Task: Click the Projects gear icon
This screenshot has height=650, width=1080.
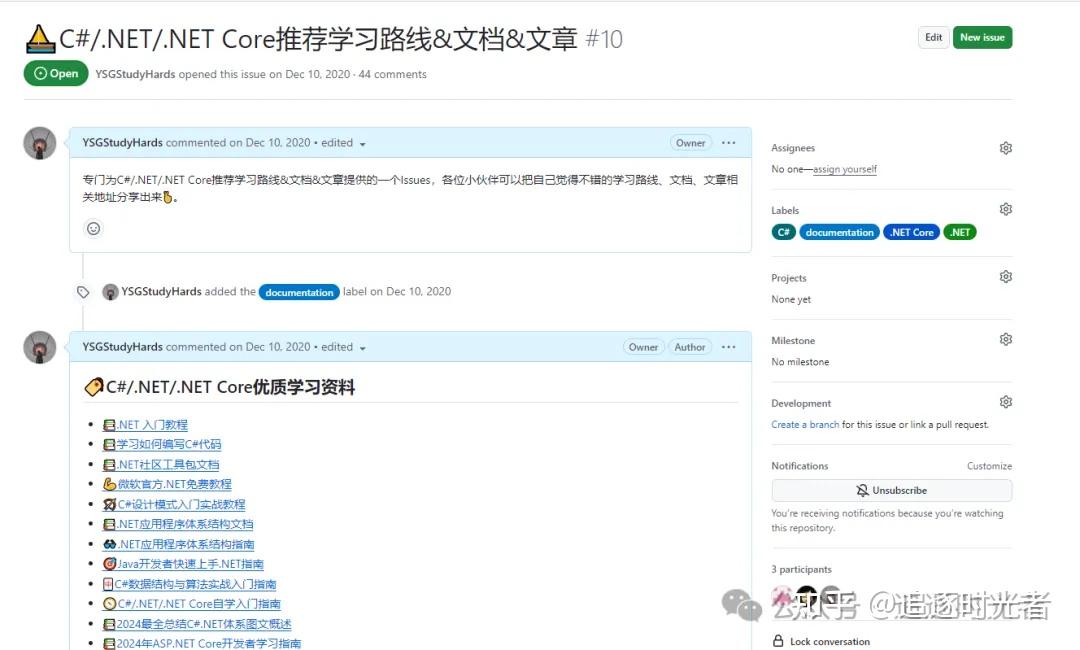Action: (1005, 276)
